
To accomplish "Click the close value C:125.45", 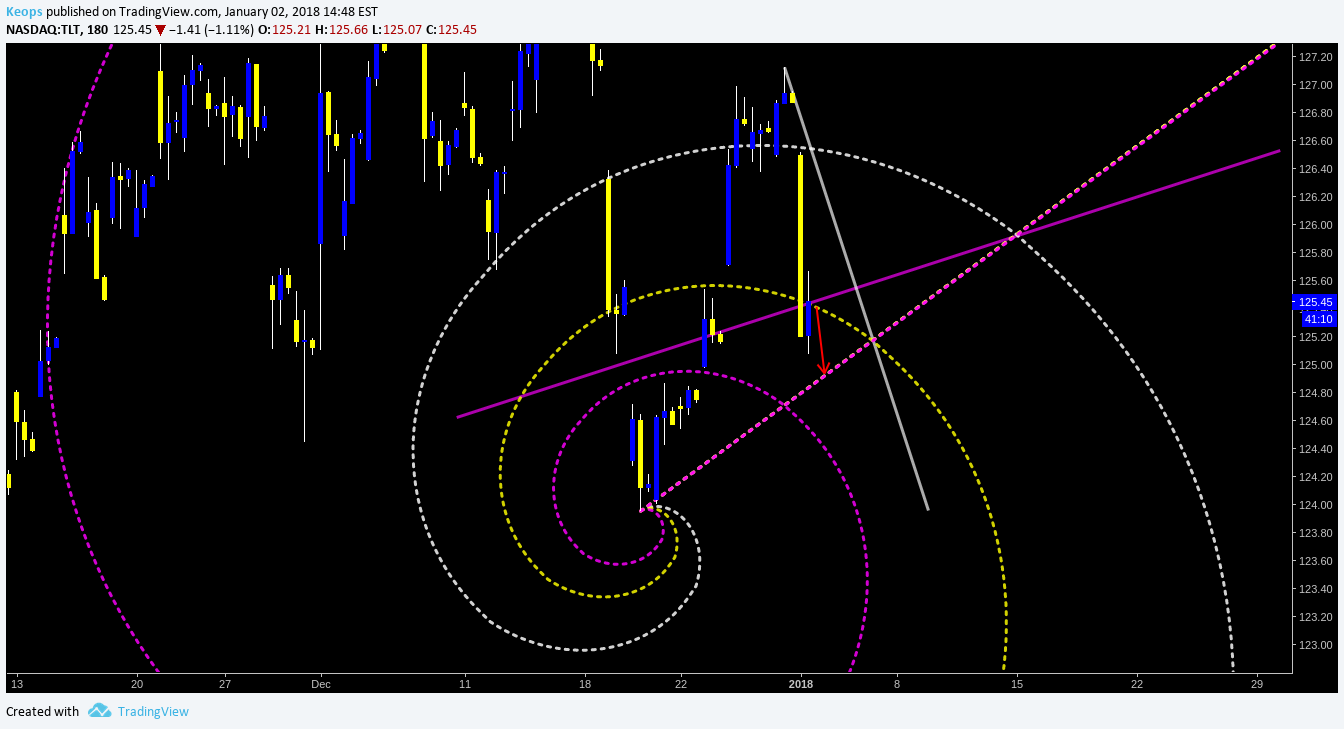I will tap(450, 30).
